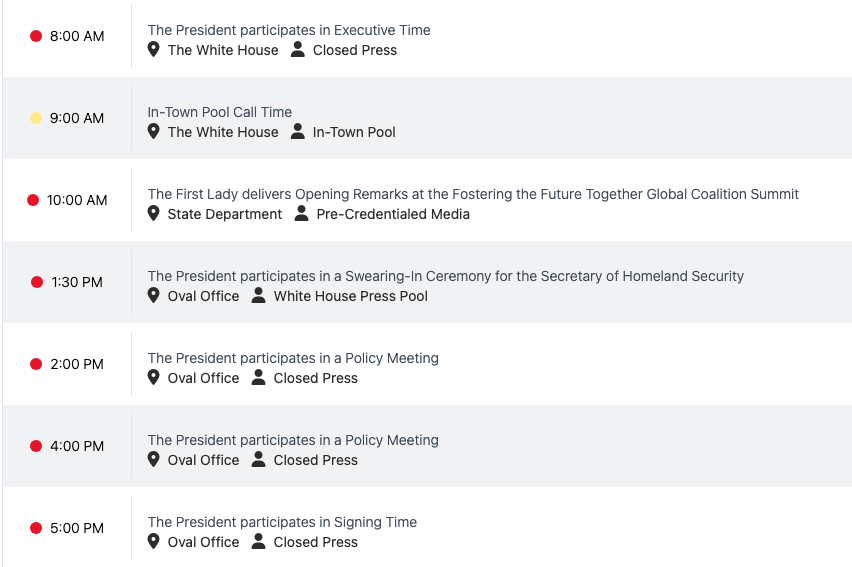Screen dimensions: 852x567
Task: Open the In-Town Pool Call Time event
Action: tap(220, 112)
